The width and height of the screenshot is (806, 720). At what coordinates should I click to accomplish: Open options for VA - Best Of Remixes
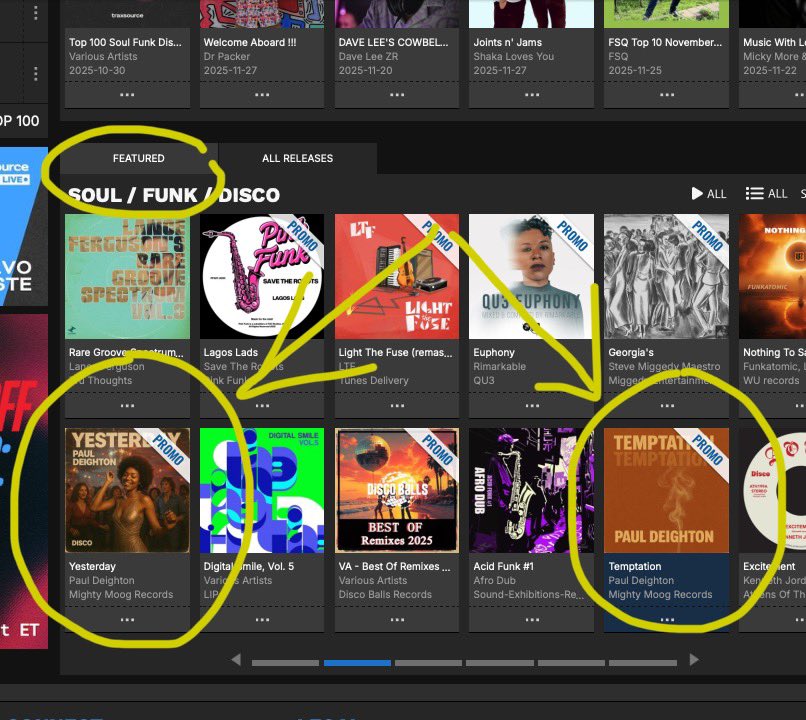397,620
